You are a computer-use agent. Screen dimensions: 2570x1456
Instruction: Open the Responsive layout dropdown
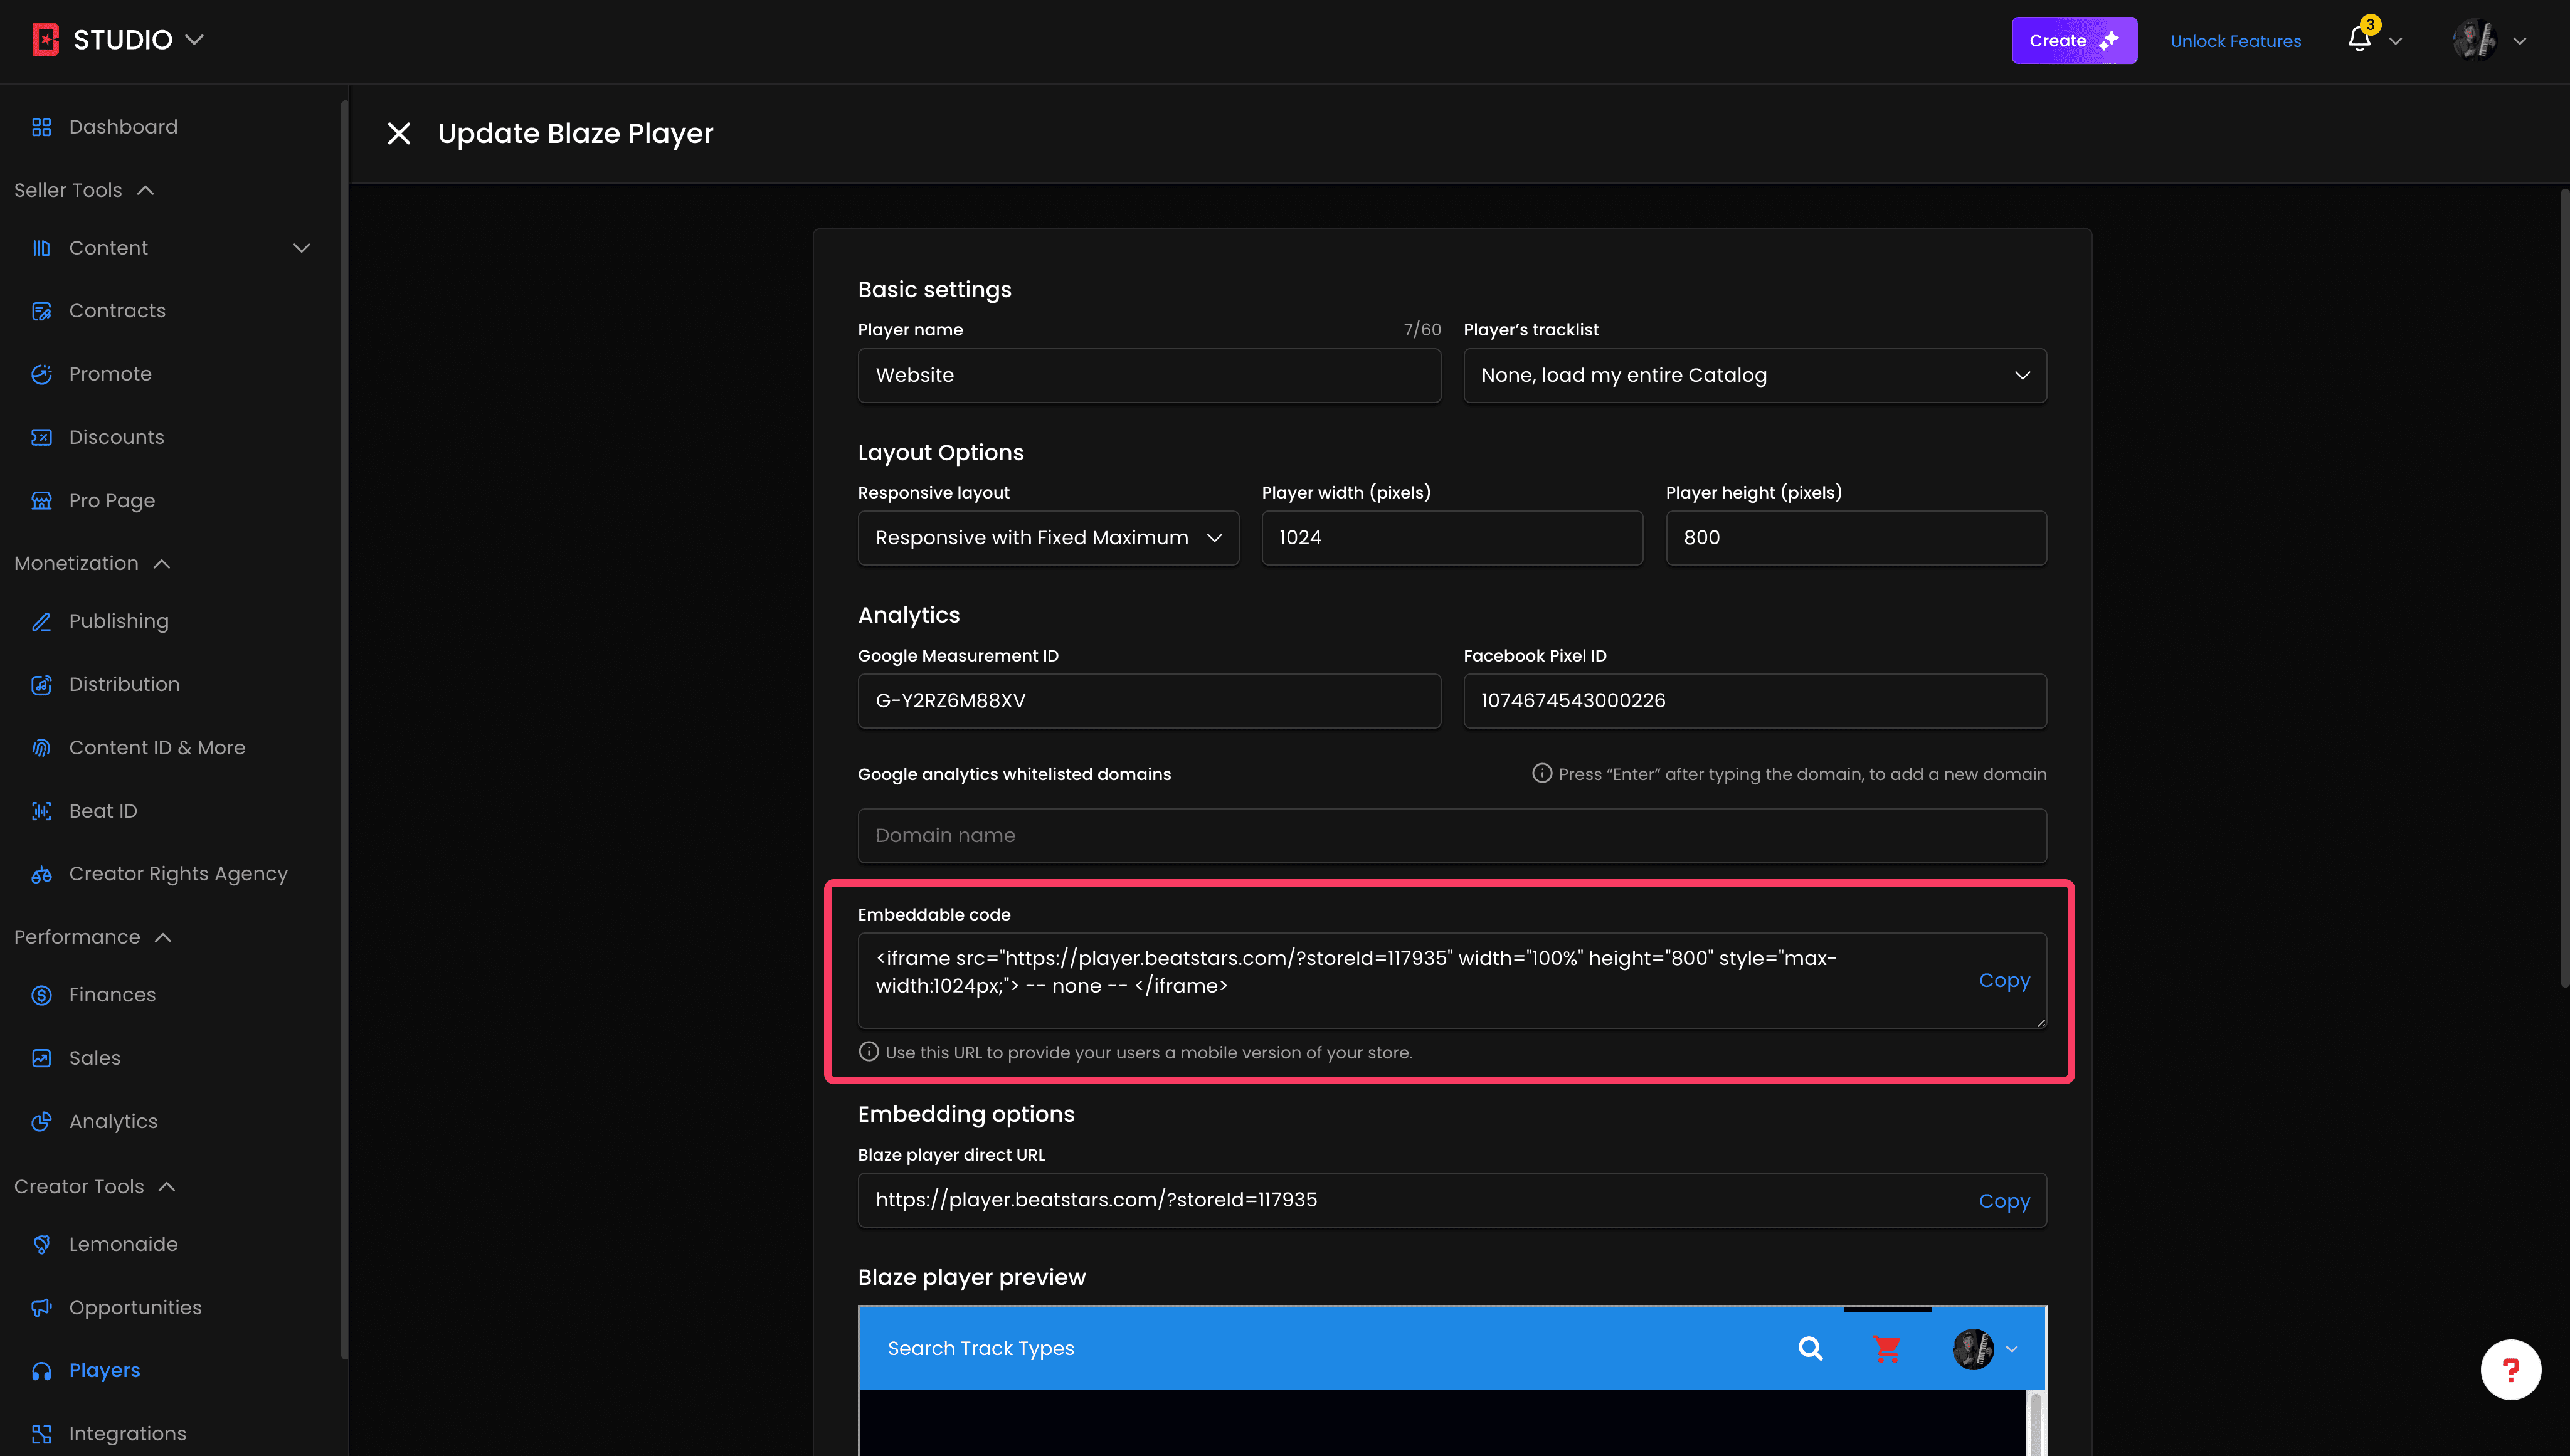pos(1048,538)
